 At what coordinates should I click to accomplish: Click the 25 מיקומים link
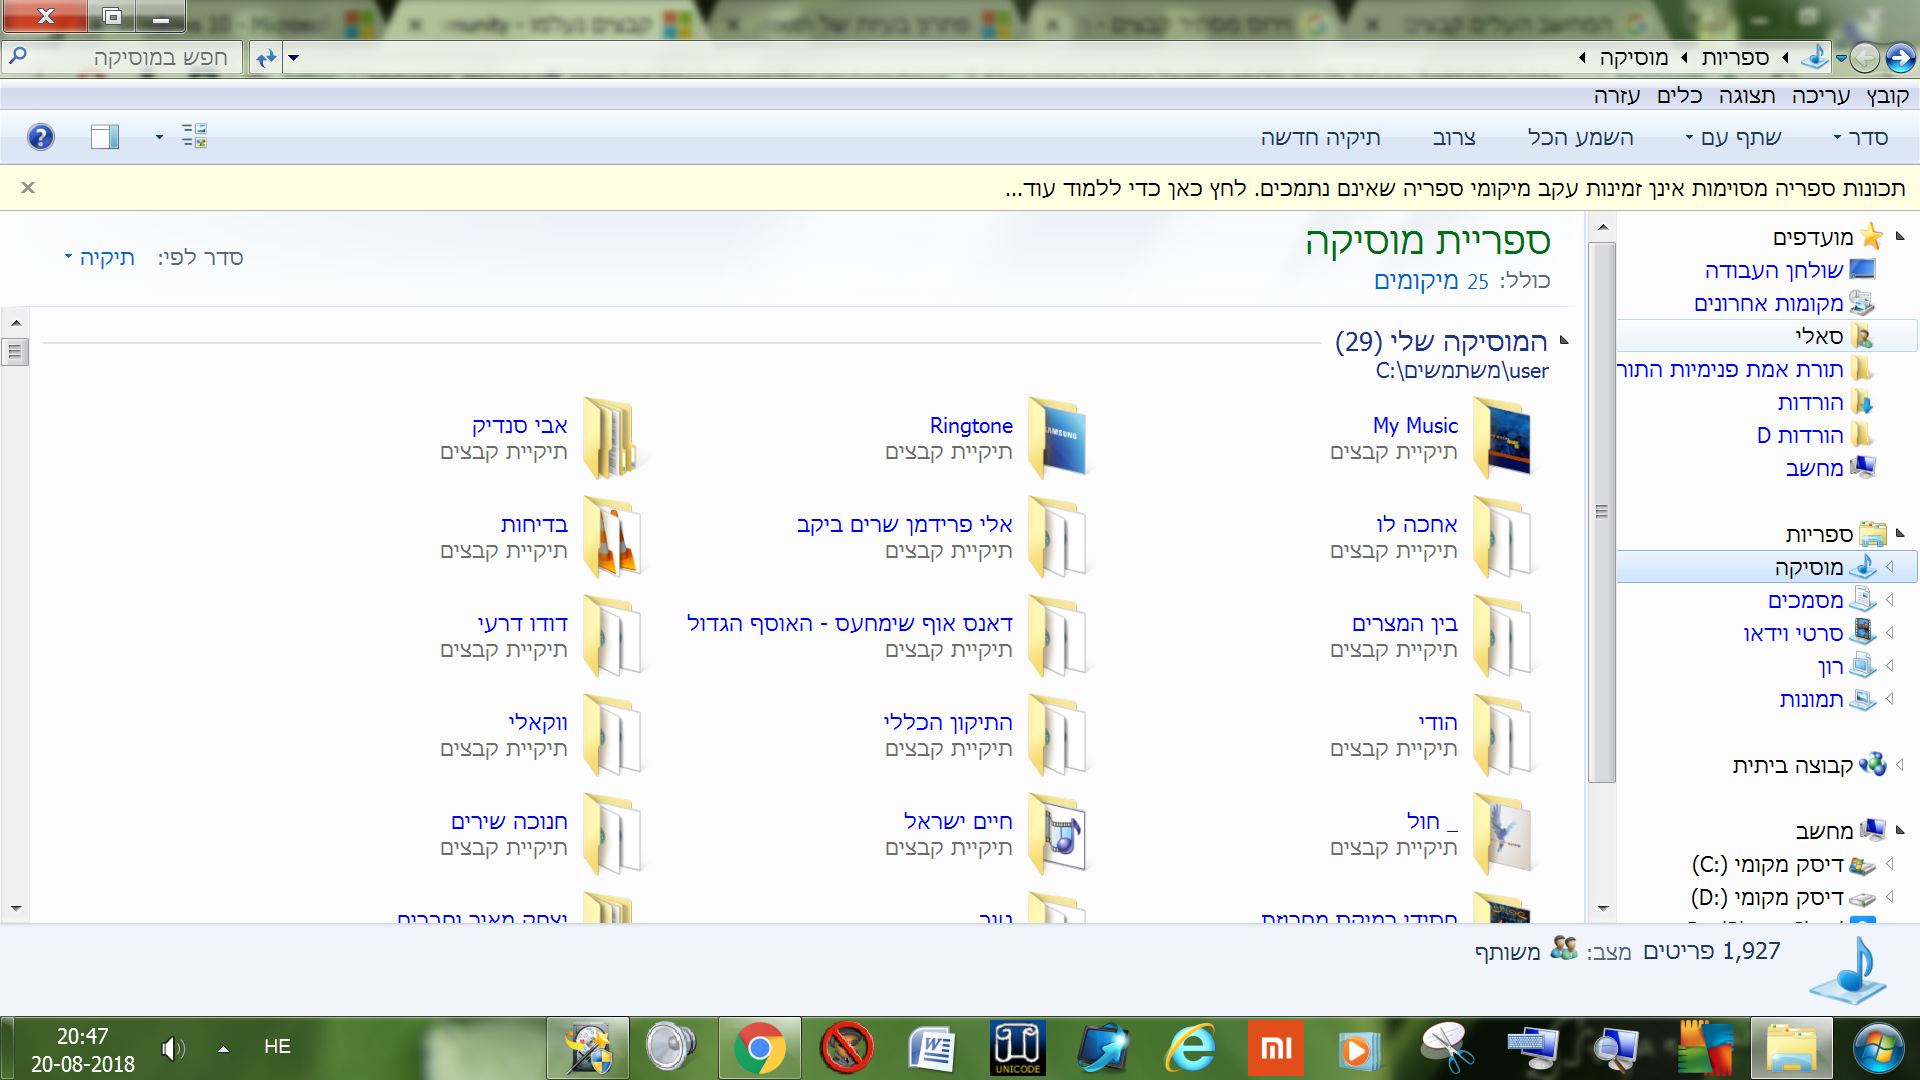tap(1430, 281)
